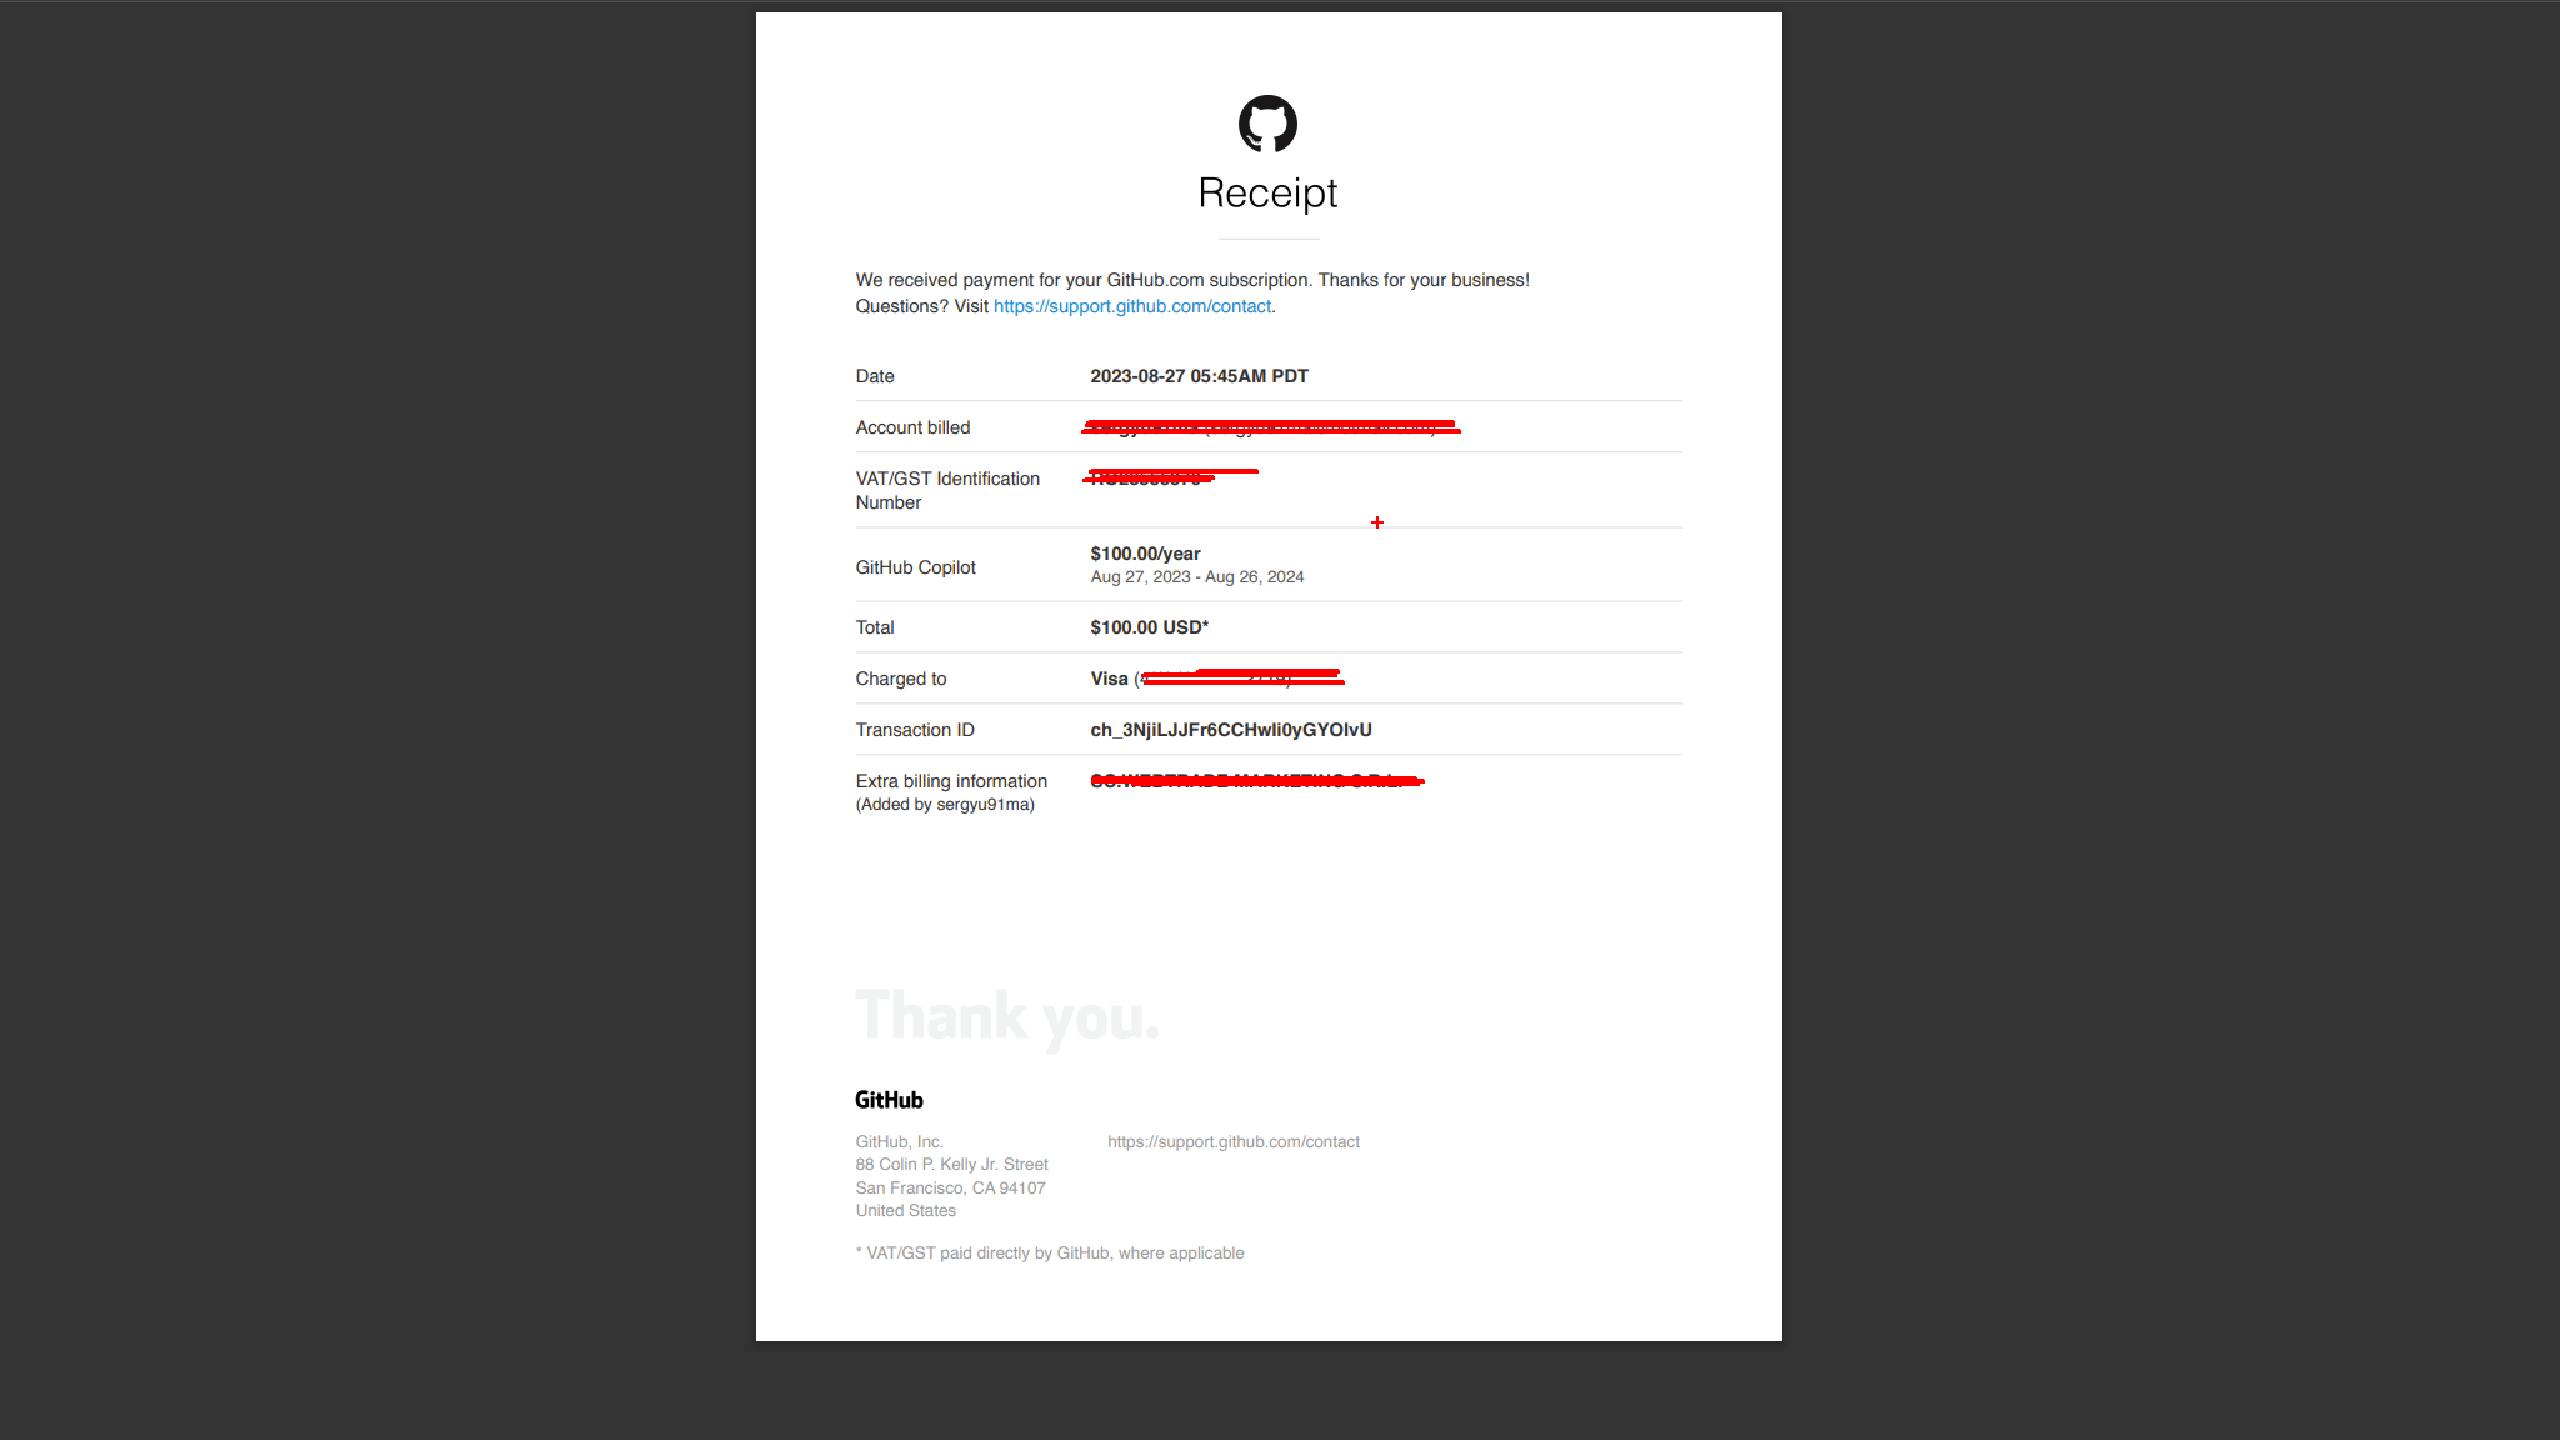Select the Date value 2023-08-27 05:45AM PDT

tap(1198, 375)
